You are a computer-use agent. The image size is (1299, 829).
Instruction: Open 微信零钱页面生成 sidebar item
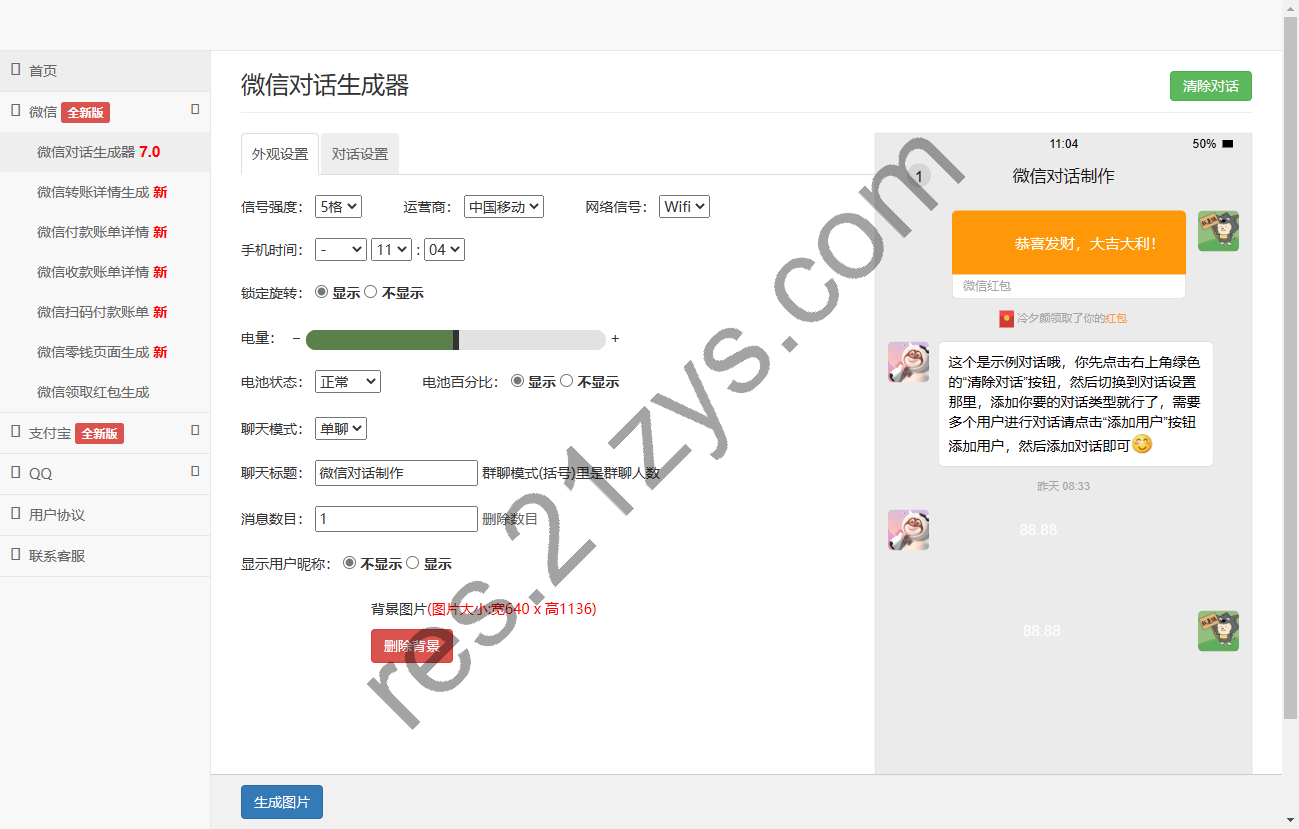pos(105,352)
